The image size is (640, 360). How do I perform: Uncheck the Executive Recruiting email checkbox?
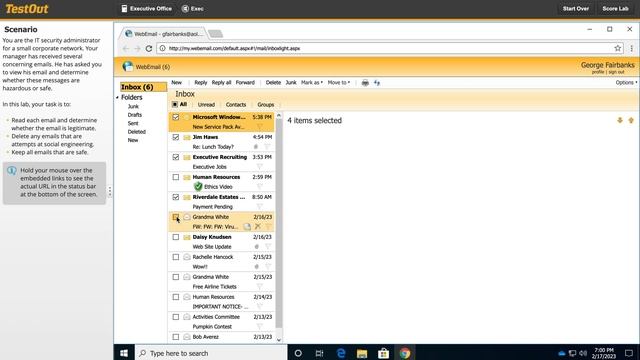point(176,157)
